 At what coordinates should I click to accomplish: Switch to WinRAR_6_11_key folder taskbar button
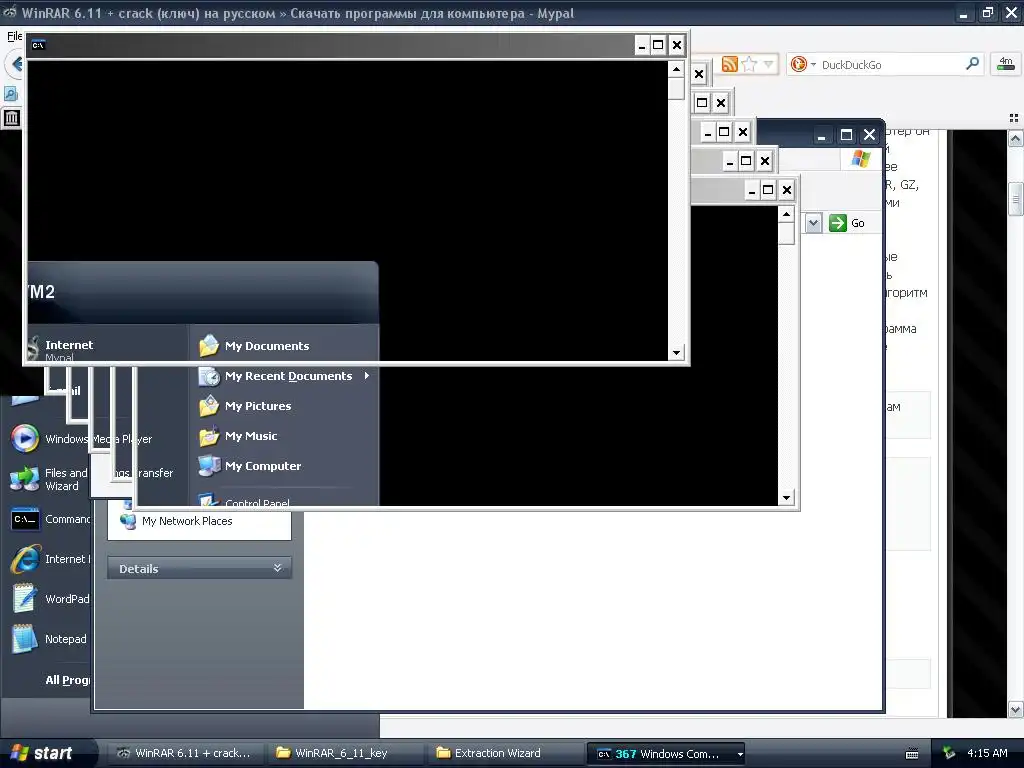pos(344,753)
